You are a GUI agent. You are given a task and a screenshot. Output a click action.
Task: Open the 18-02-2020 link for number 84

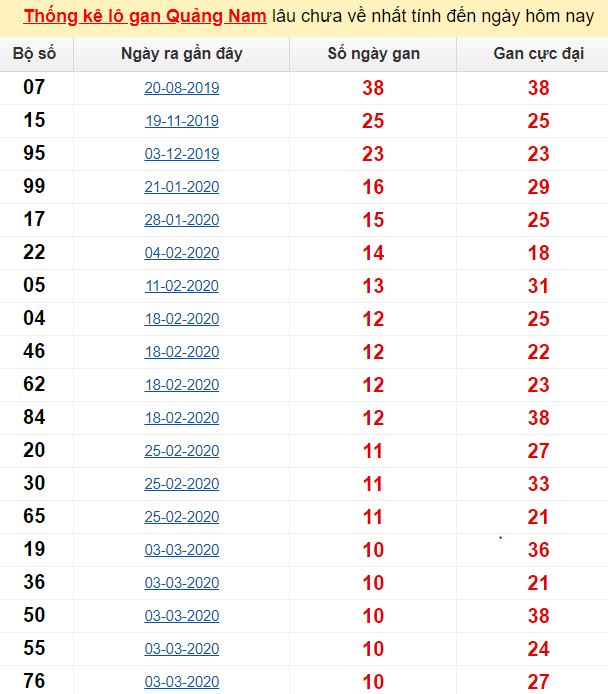[x=182, y=418]
